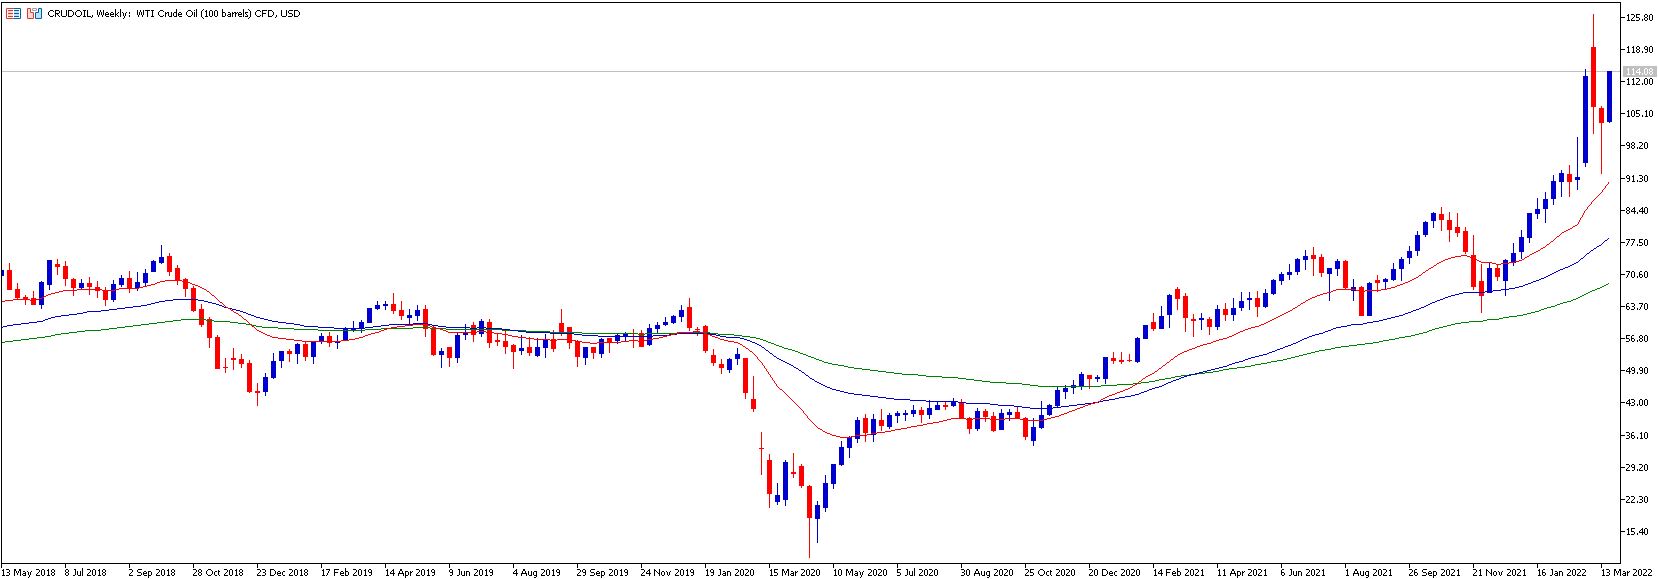
Task: Click the 10 May 2020 date label
Action: pos(859,573)
